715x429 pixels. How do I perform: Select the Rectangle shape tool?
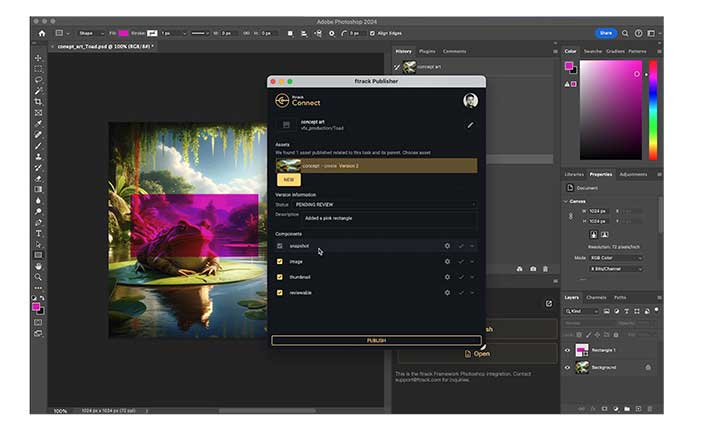[x=38, y=255]
